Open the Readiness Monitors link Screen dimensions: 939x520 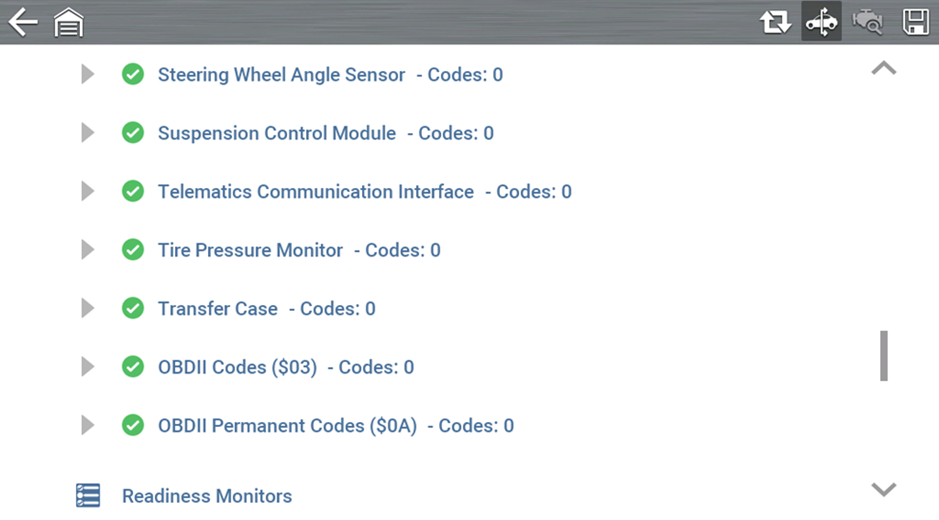pyautogui.click(x=207, y=496)
